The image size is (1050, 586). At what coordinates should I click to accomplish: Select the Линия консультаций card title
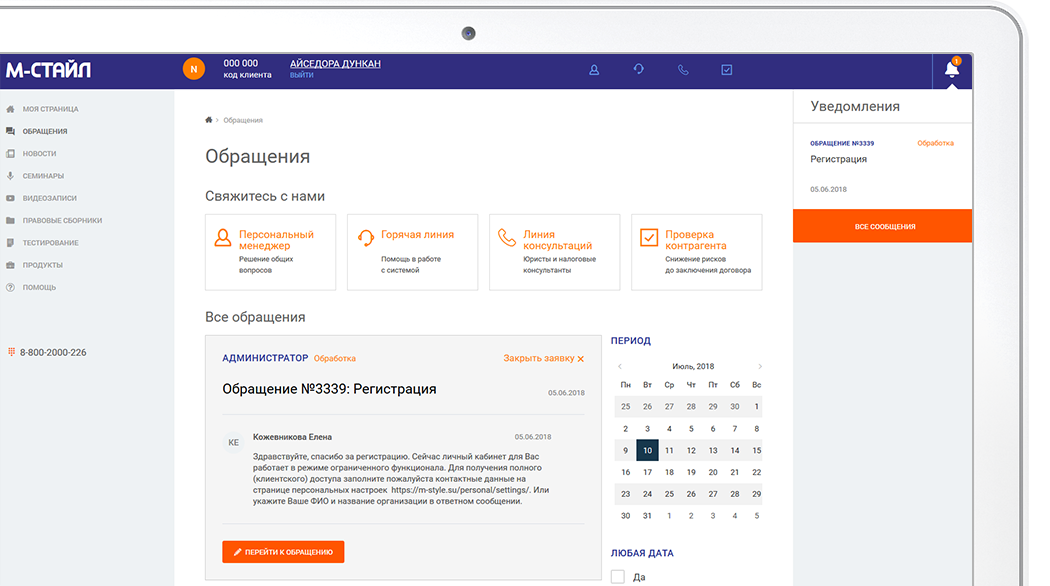tap(557, 240)
